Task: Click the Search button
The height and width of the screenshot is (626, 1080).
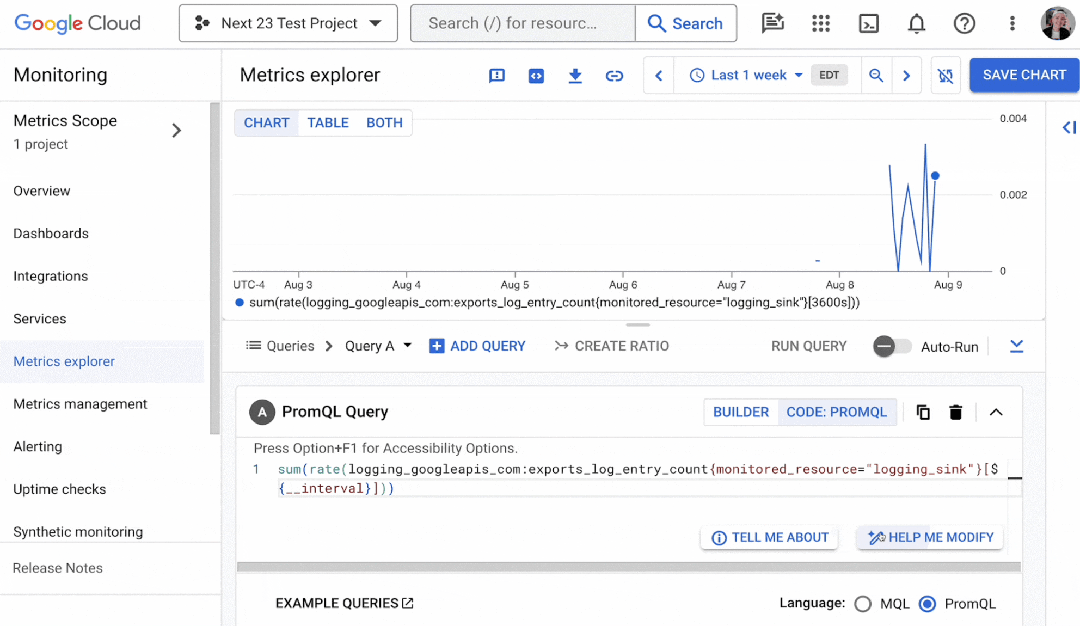Action: click(685, 23)
